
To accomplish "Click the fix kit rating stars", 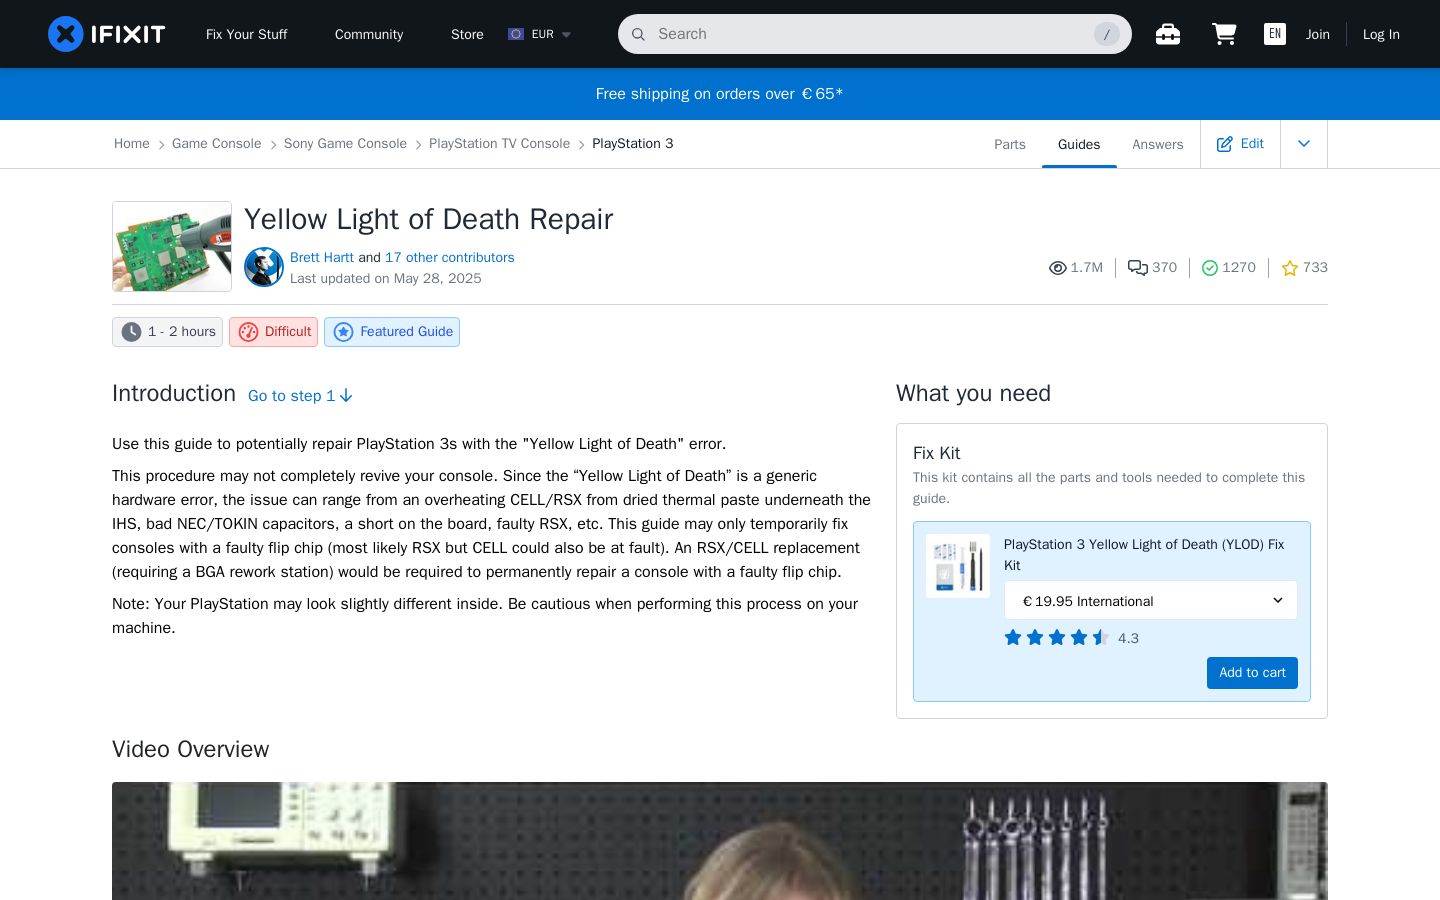I will coord(1057,638).
